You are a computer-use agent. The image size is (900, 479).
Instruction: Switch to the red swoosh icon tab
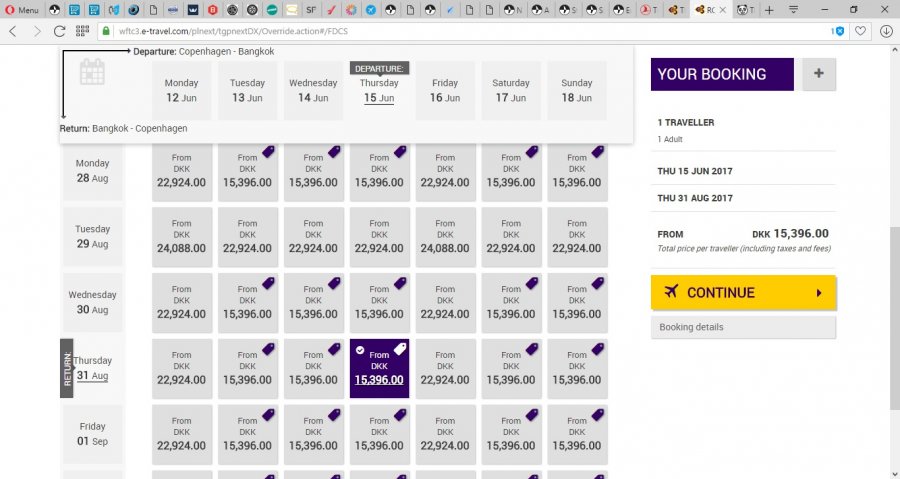pos(331,10)
